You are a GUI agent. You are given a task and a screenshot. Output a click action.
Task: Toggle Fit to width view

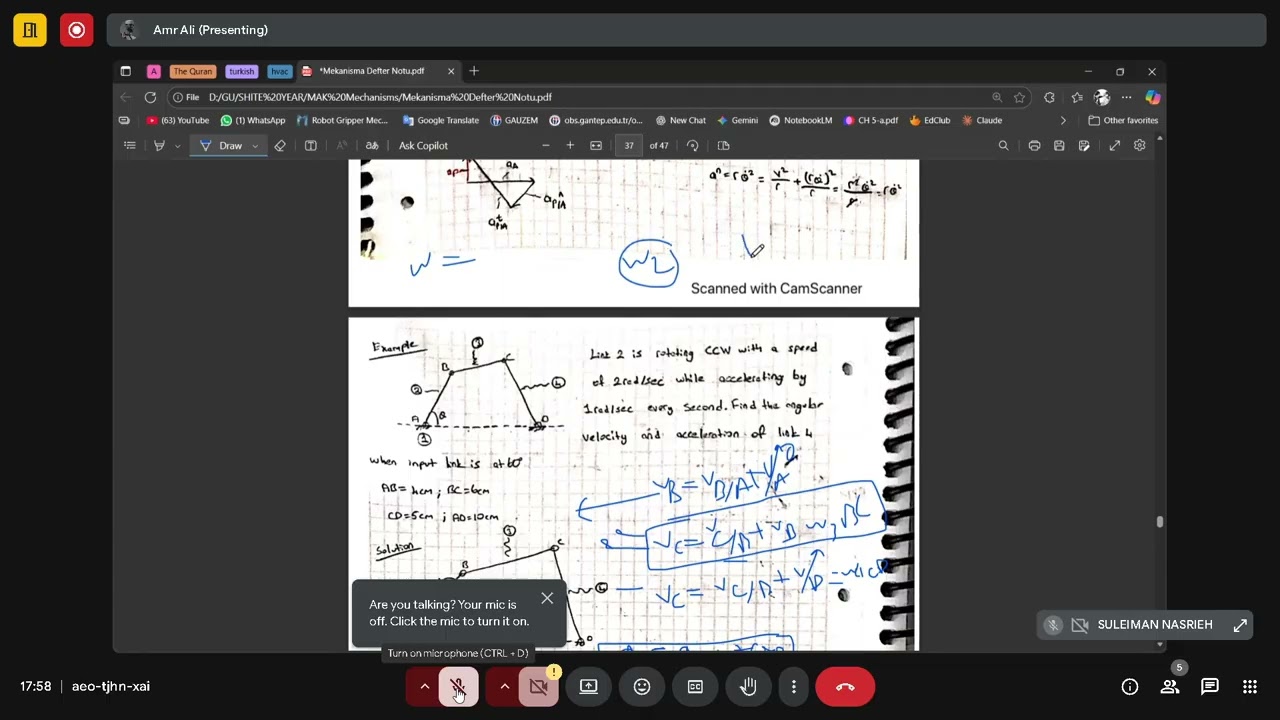pos(596,146)
